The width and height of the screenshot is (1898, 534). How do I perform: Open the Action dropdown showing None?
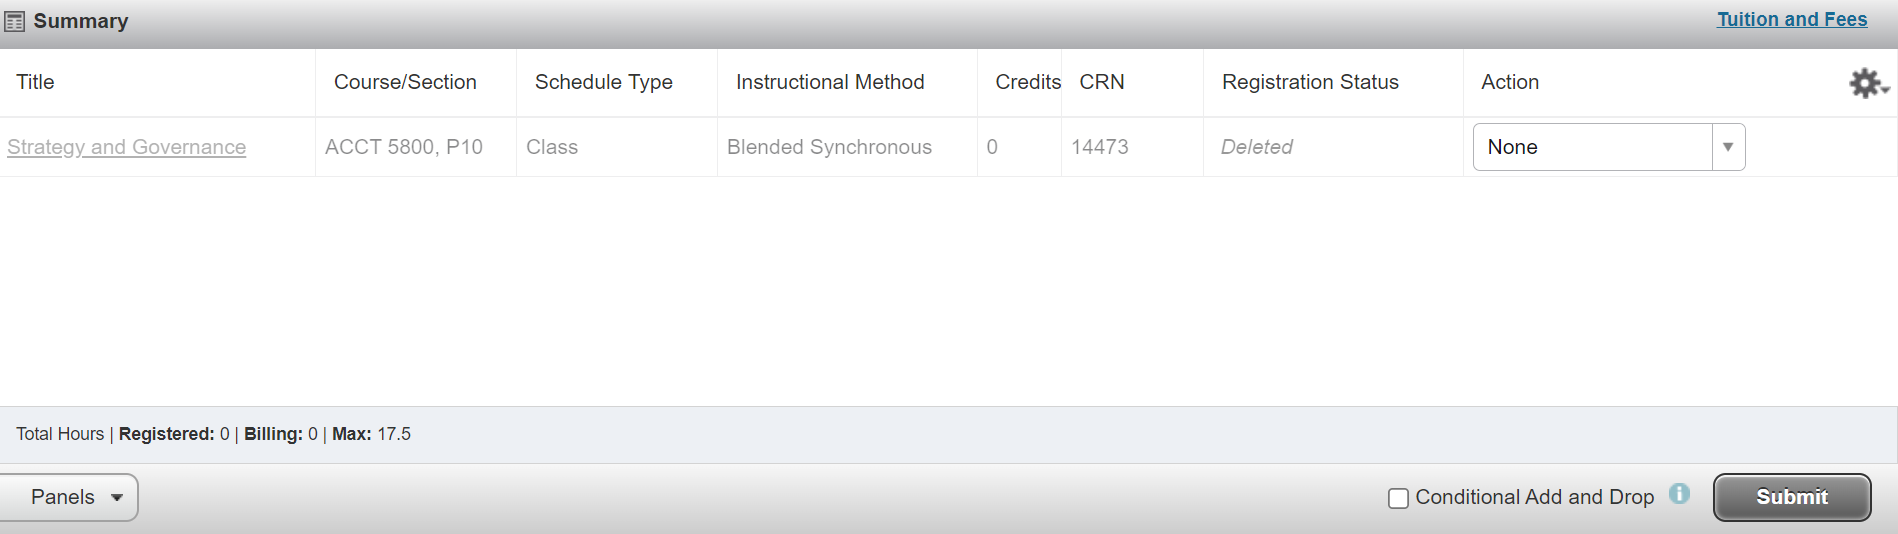(1592, 147)
